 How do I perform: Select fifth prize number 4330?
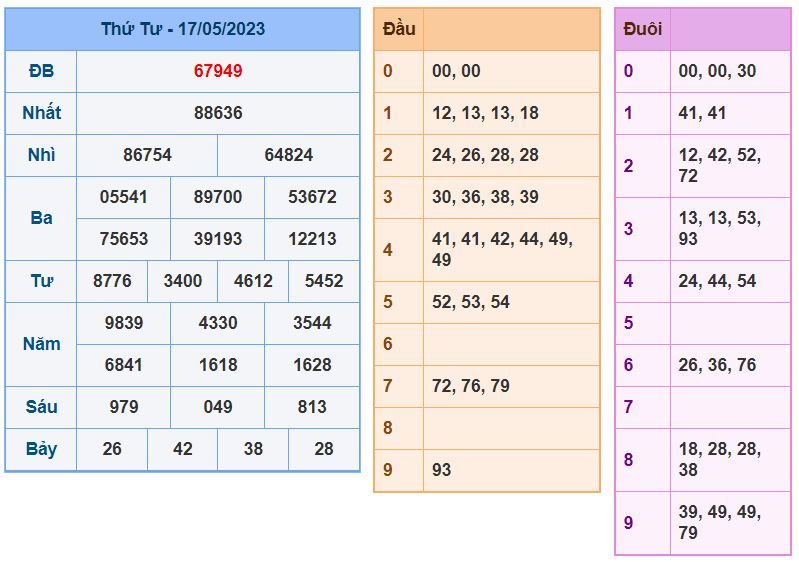click(x=218, y=323)
